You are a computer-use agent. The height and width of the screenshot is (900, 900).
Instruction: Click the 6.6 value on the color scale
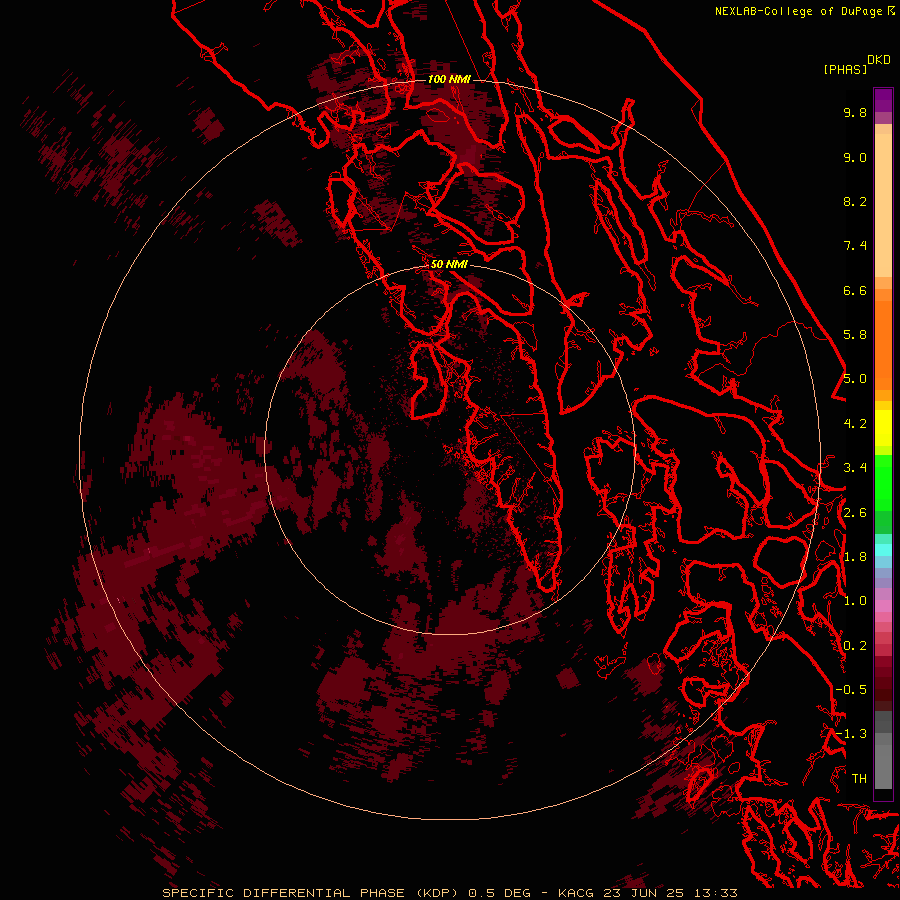855,290
